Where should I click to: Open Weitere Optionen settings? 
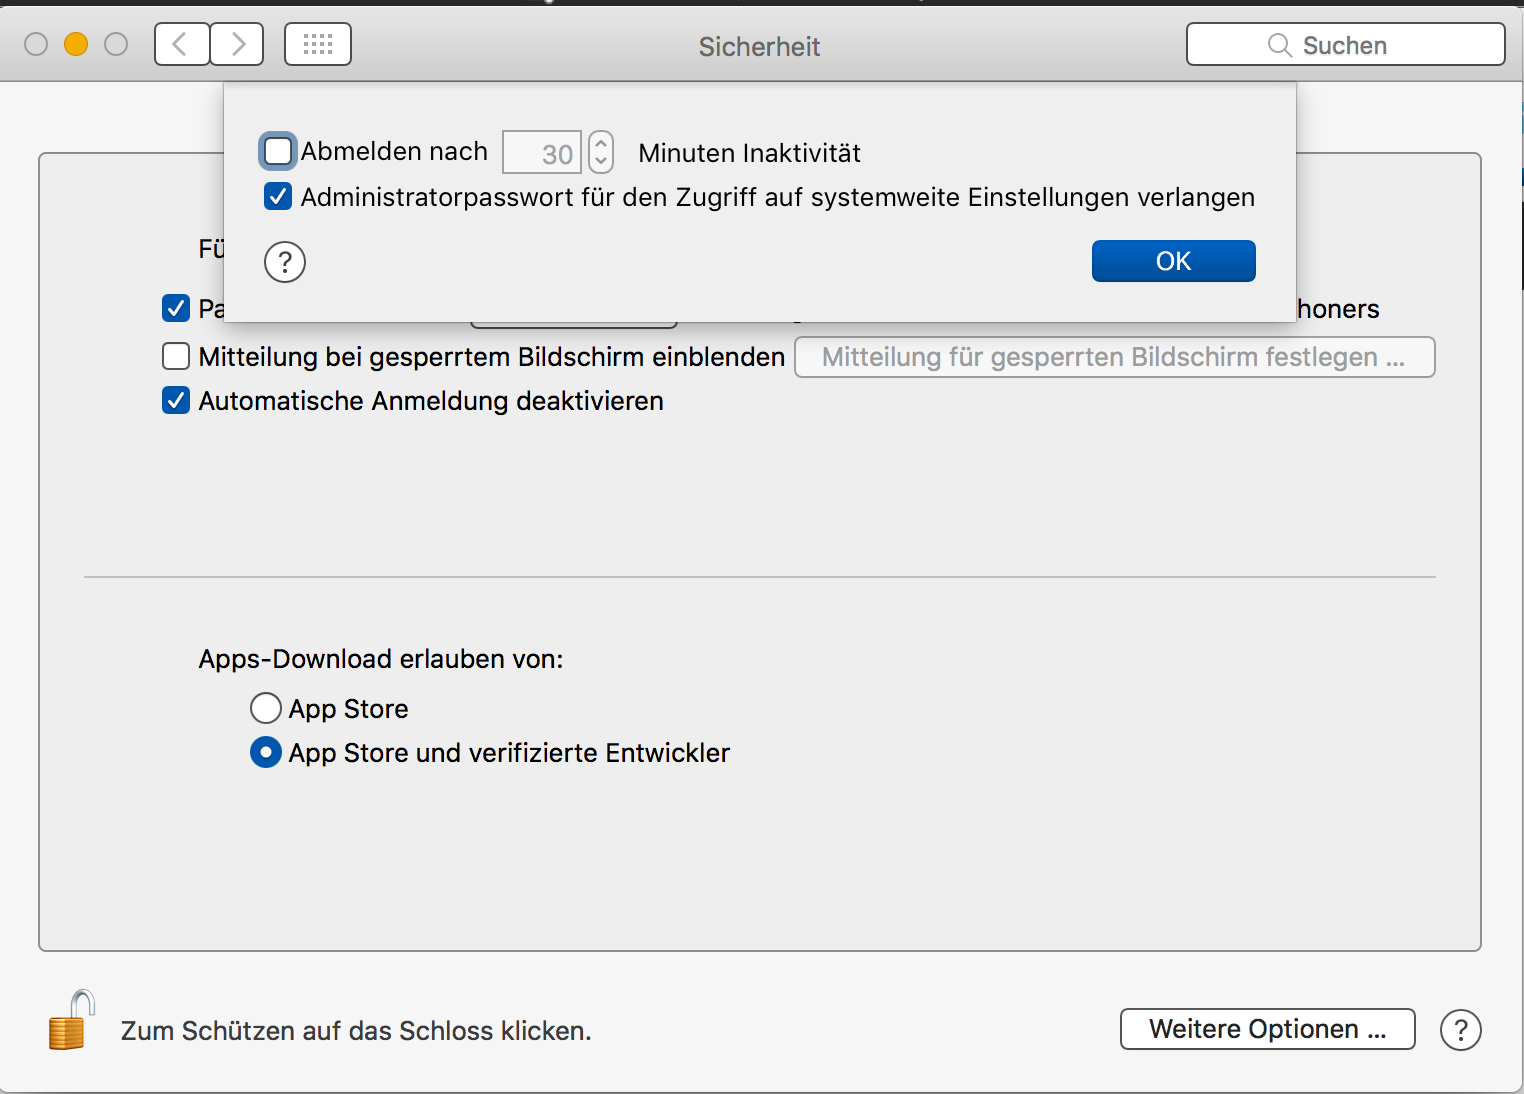click(1267, 1029)
